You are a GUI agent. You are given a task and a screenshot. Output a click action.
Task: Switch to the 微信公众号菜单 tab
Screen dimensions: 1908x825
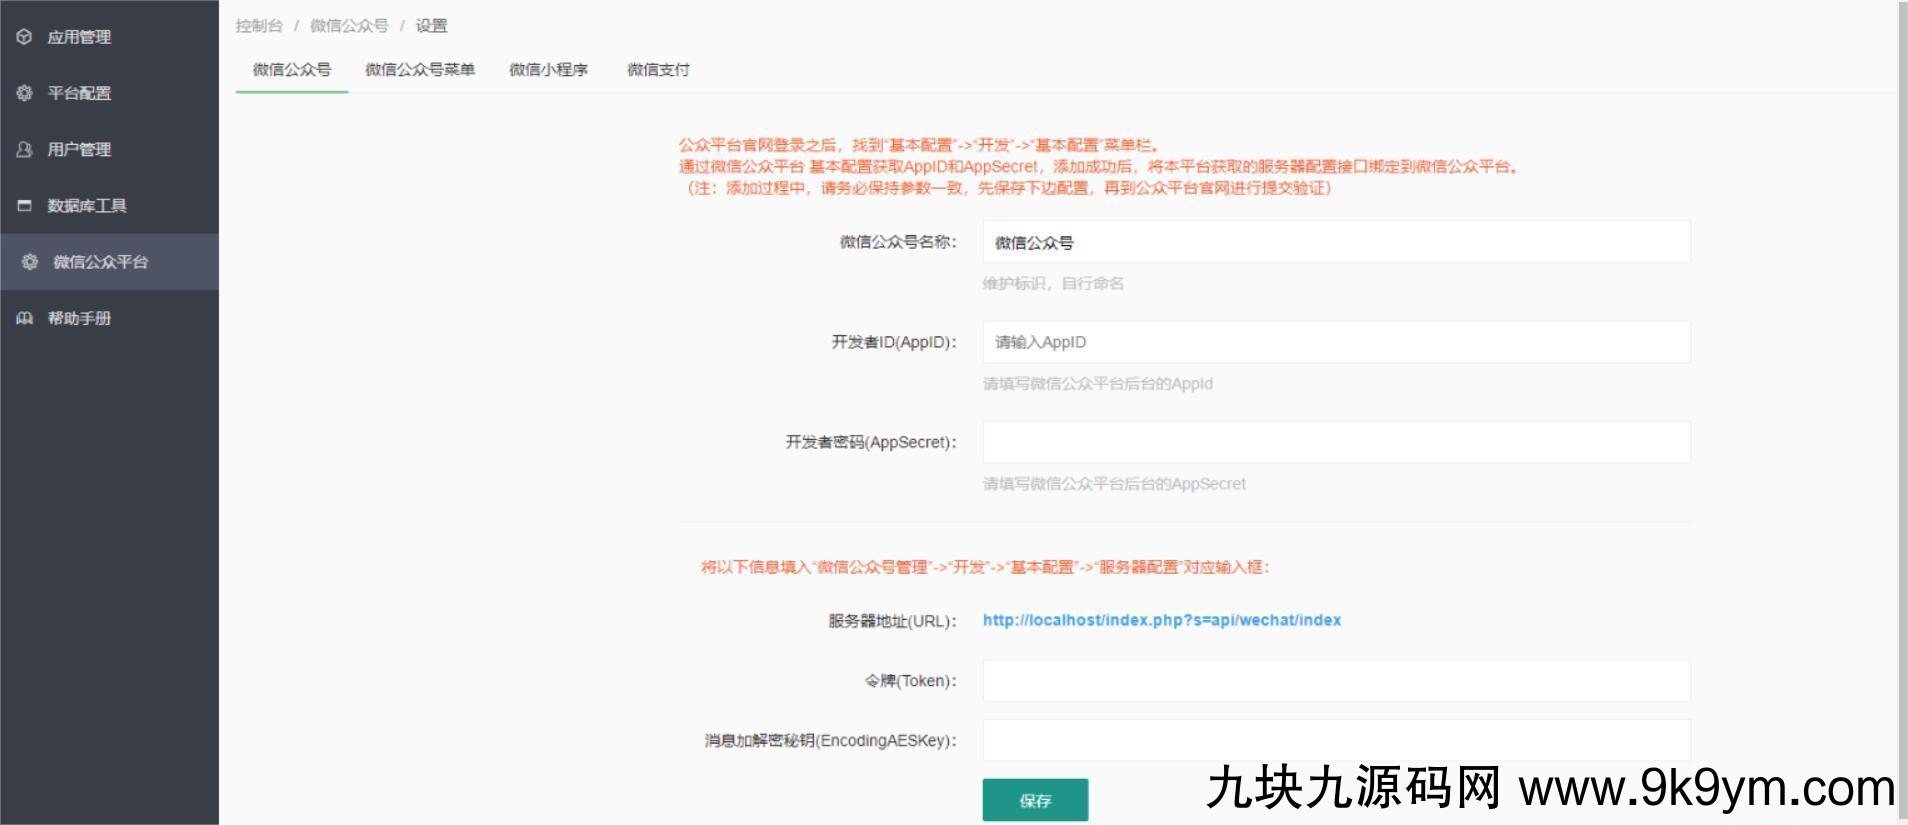(x=420, y=70)
